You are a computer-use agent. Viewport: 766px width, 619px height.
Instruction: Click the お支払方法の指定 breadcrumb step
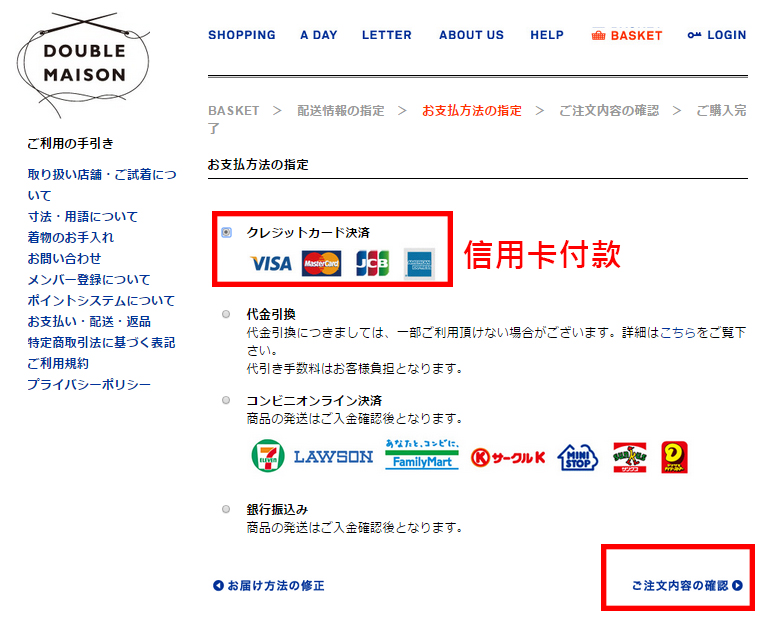[x=472, y=111]
